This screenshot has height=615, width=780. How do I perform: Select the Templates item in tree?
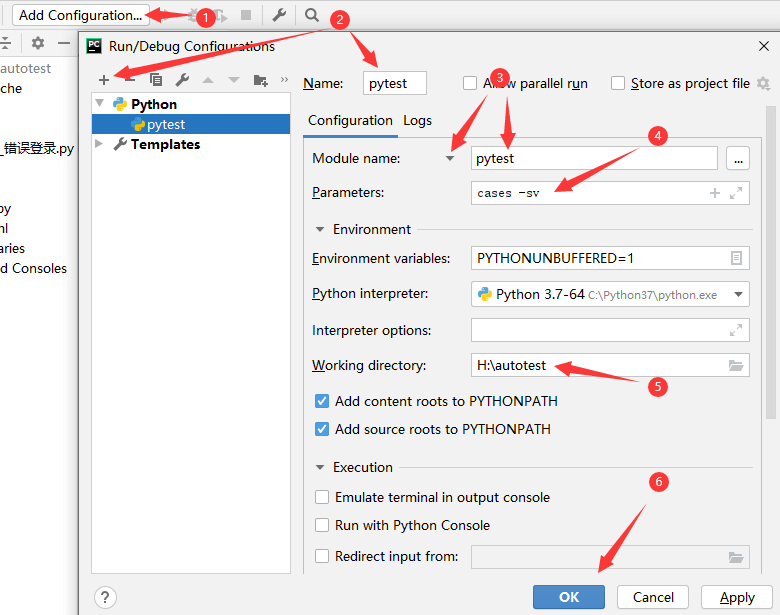point(165,144)
